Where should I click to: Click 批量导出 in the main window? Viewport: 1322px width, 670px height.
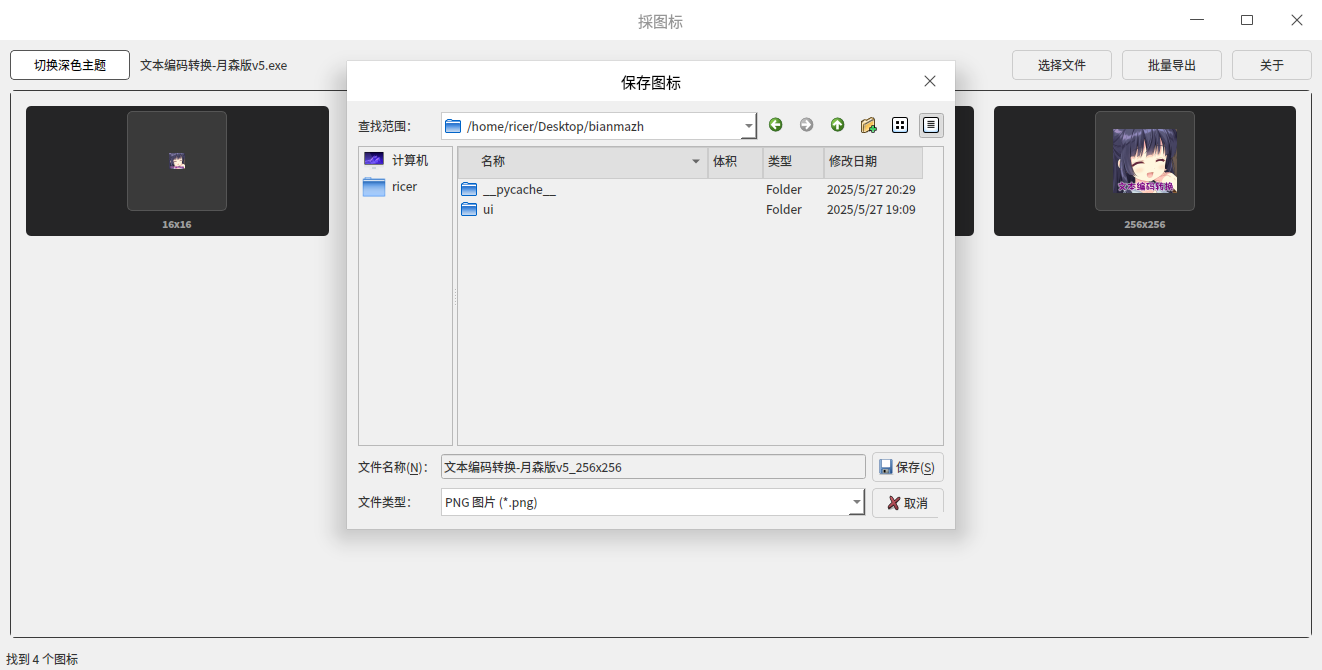pos(1172,65)
